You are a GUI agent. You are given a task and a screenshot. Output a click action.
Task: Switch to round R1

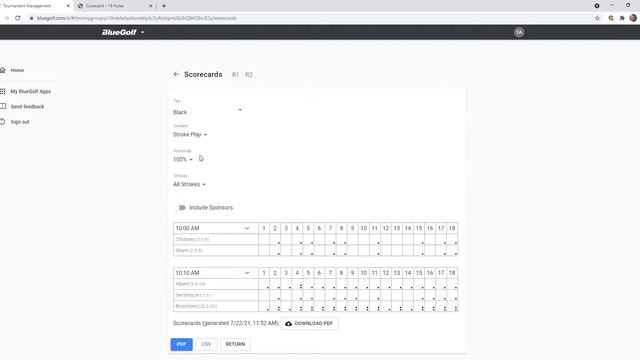236,75
